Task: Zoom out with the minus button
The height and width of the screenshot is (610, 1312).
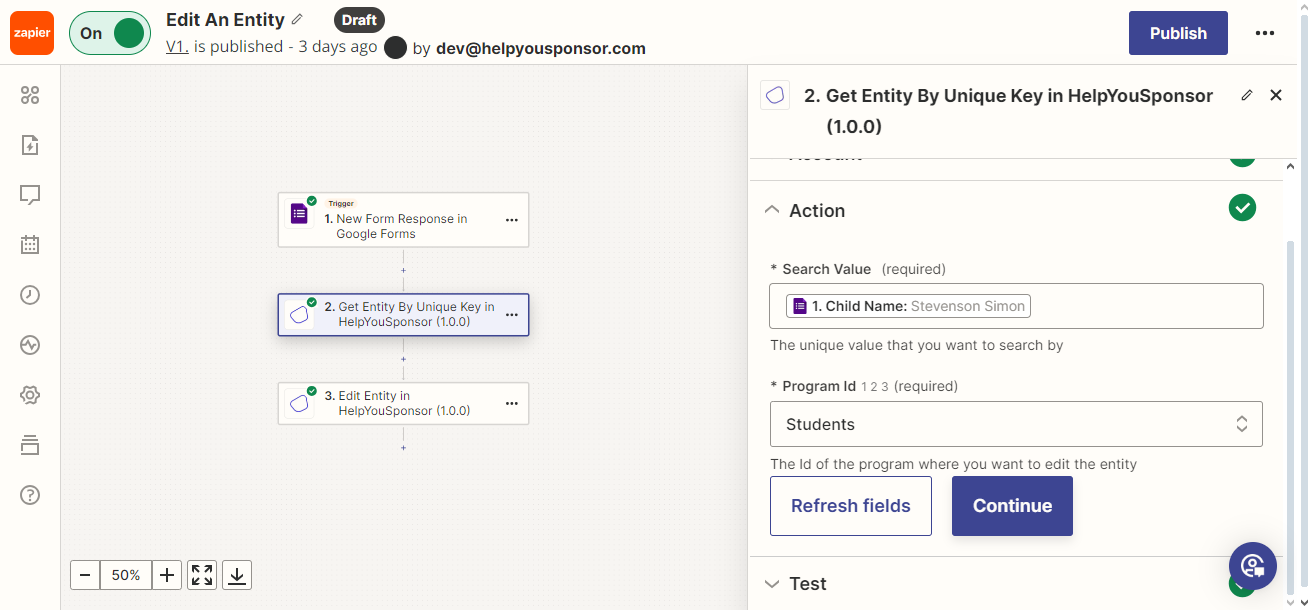Action: (x=85, y=575)
